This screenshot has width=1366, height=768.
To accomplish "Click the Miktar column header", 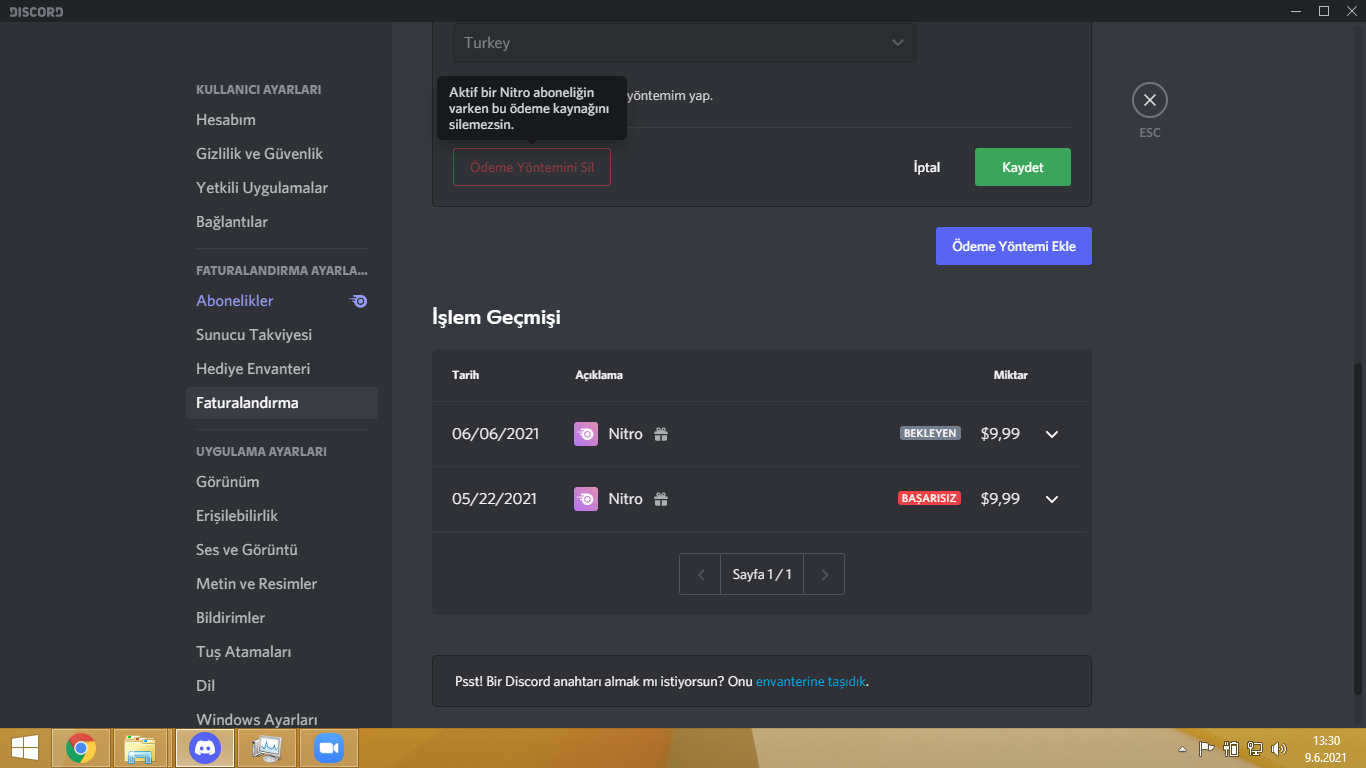I will (x=1010, y=375).
